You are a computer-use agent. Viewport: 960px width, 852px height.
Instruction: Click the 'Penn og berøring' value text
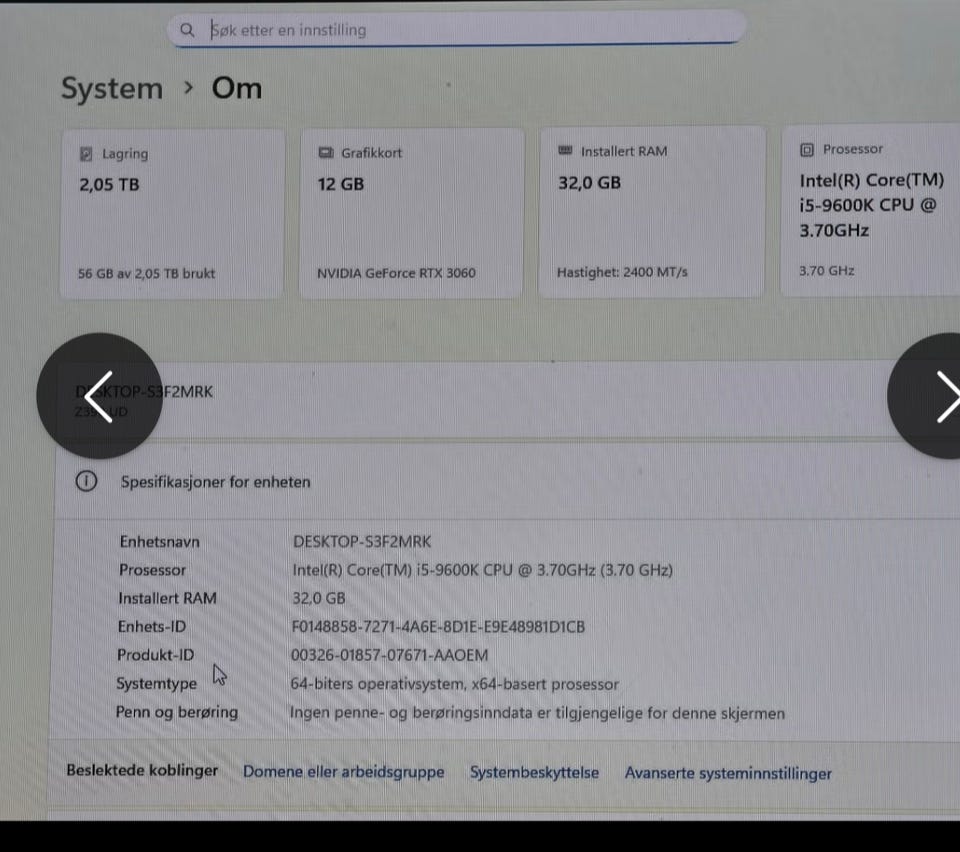click(x=537, y=713)
